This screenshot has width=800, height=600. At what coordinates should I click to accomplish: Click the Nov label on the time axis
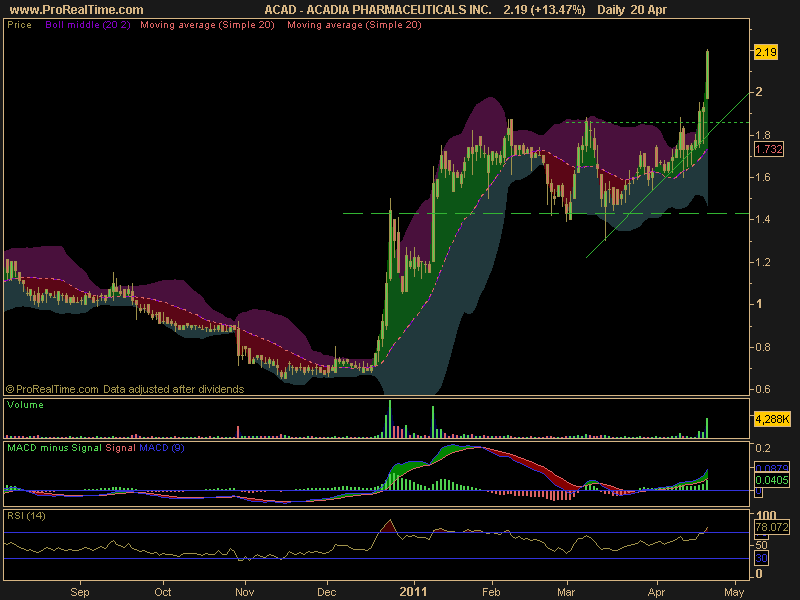244,592
